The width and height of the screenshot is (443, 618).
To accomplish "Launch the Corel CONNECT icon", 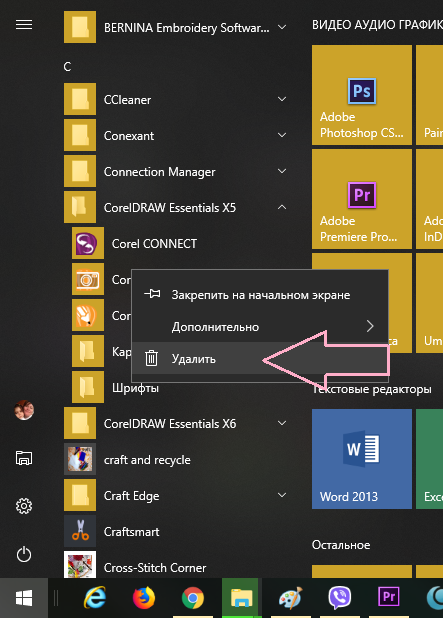I will click(x=88, y=243).
